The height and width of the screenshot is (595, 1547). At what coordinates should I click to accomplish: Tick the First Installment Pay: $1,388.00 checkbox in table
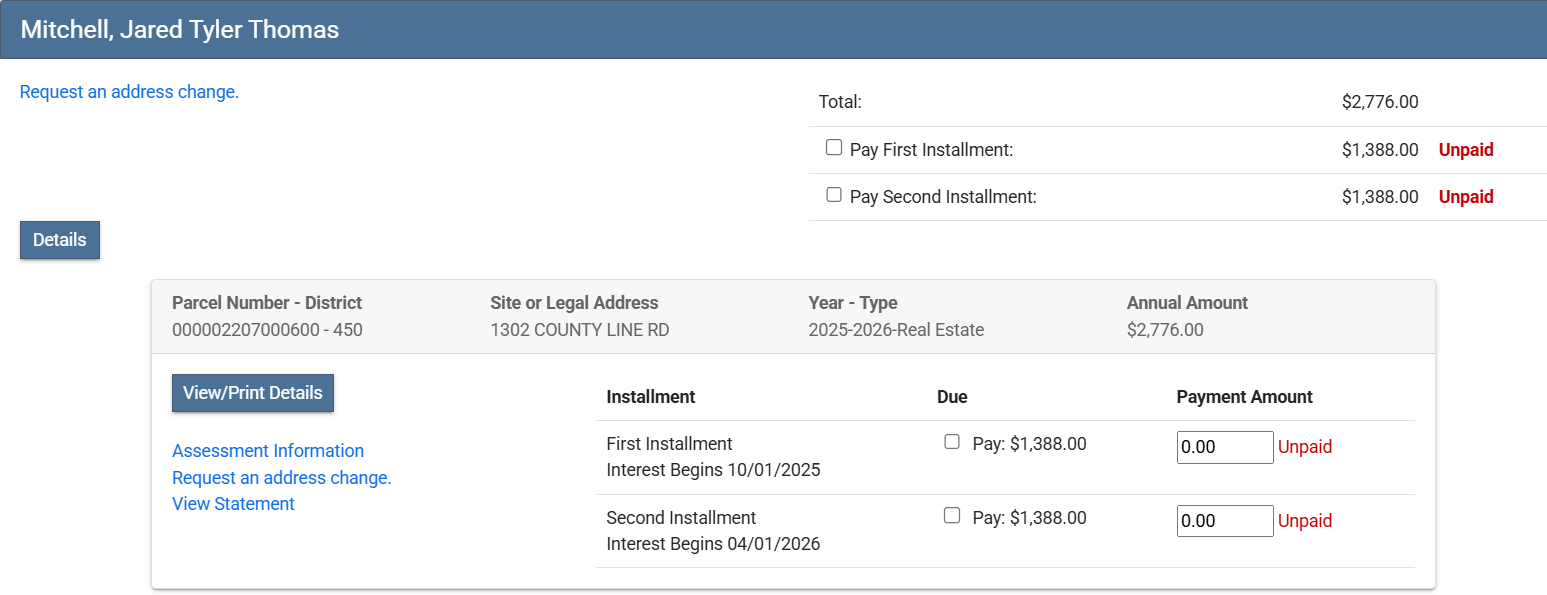pos(952,442)
